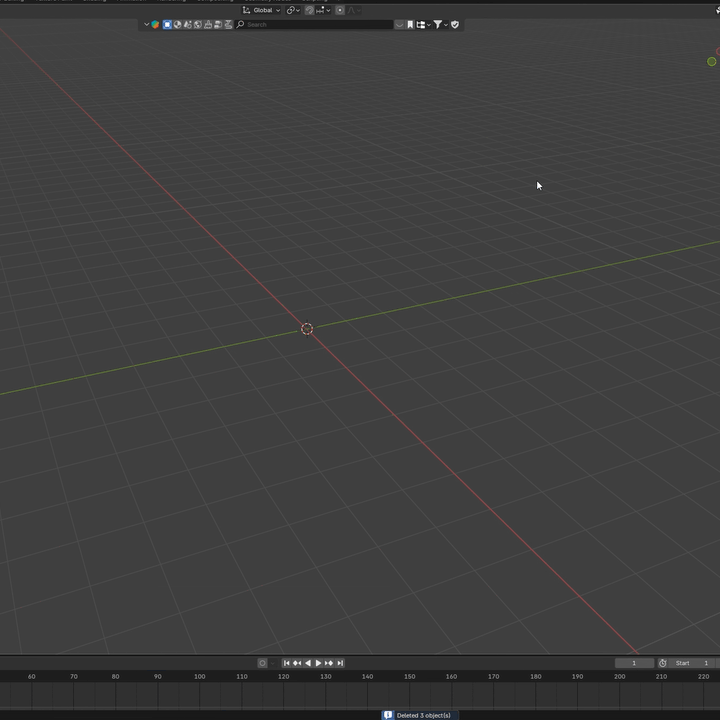Open the funnel filter dropdown
This screenshot has height=720, width=720.
tap(440, 24)
